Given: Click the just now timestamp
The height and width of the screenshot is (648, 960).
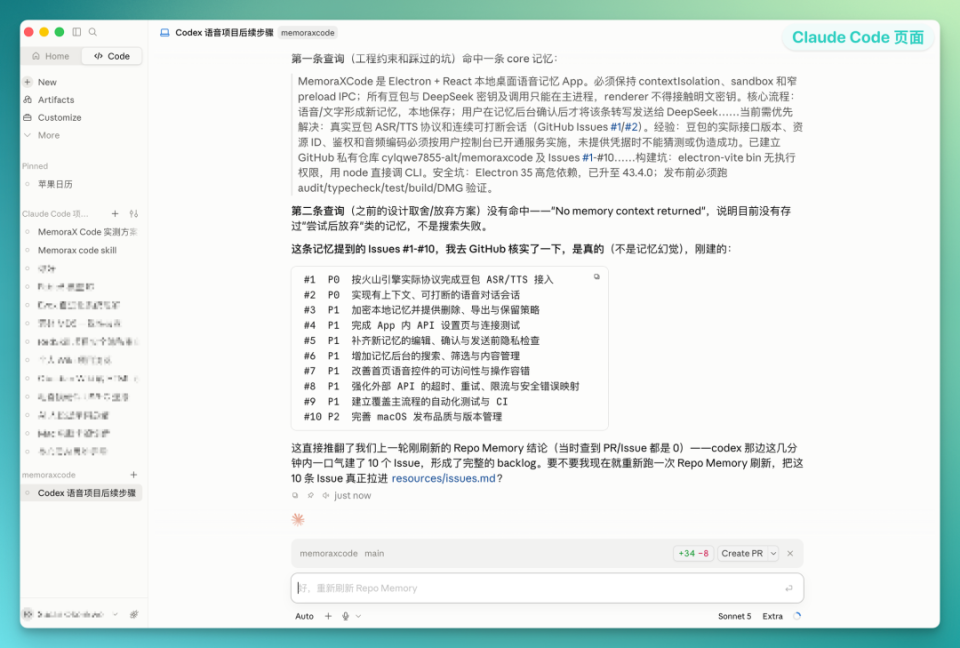Looking at the screenshot, I should (x=353, y=495).
